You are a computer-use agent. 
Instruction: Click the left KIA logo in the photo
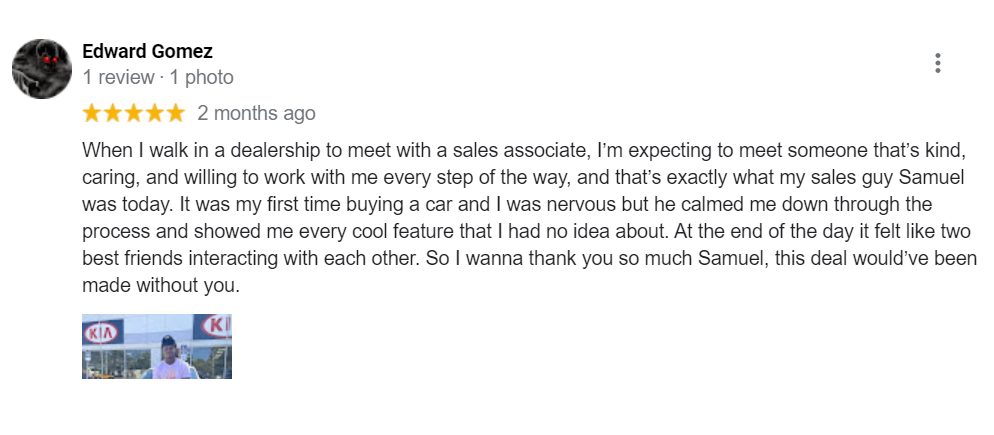[101, 332]
